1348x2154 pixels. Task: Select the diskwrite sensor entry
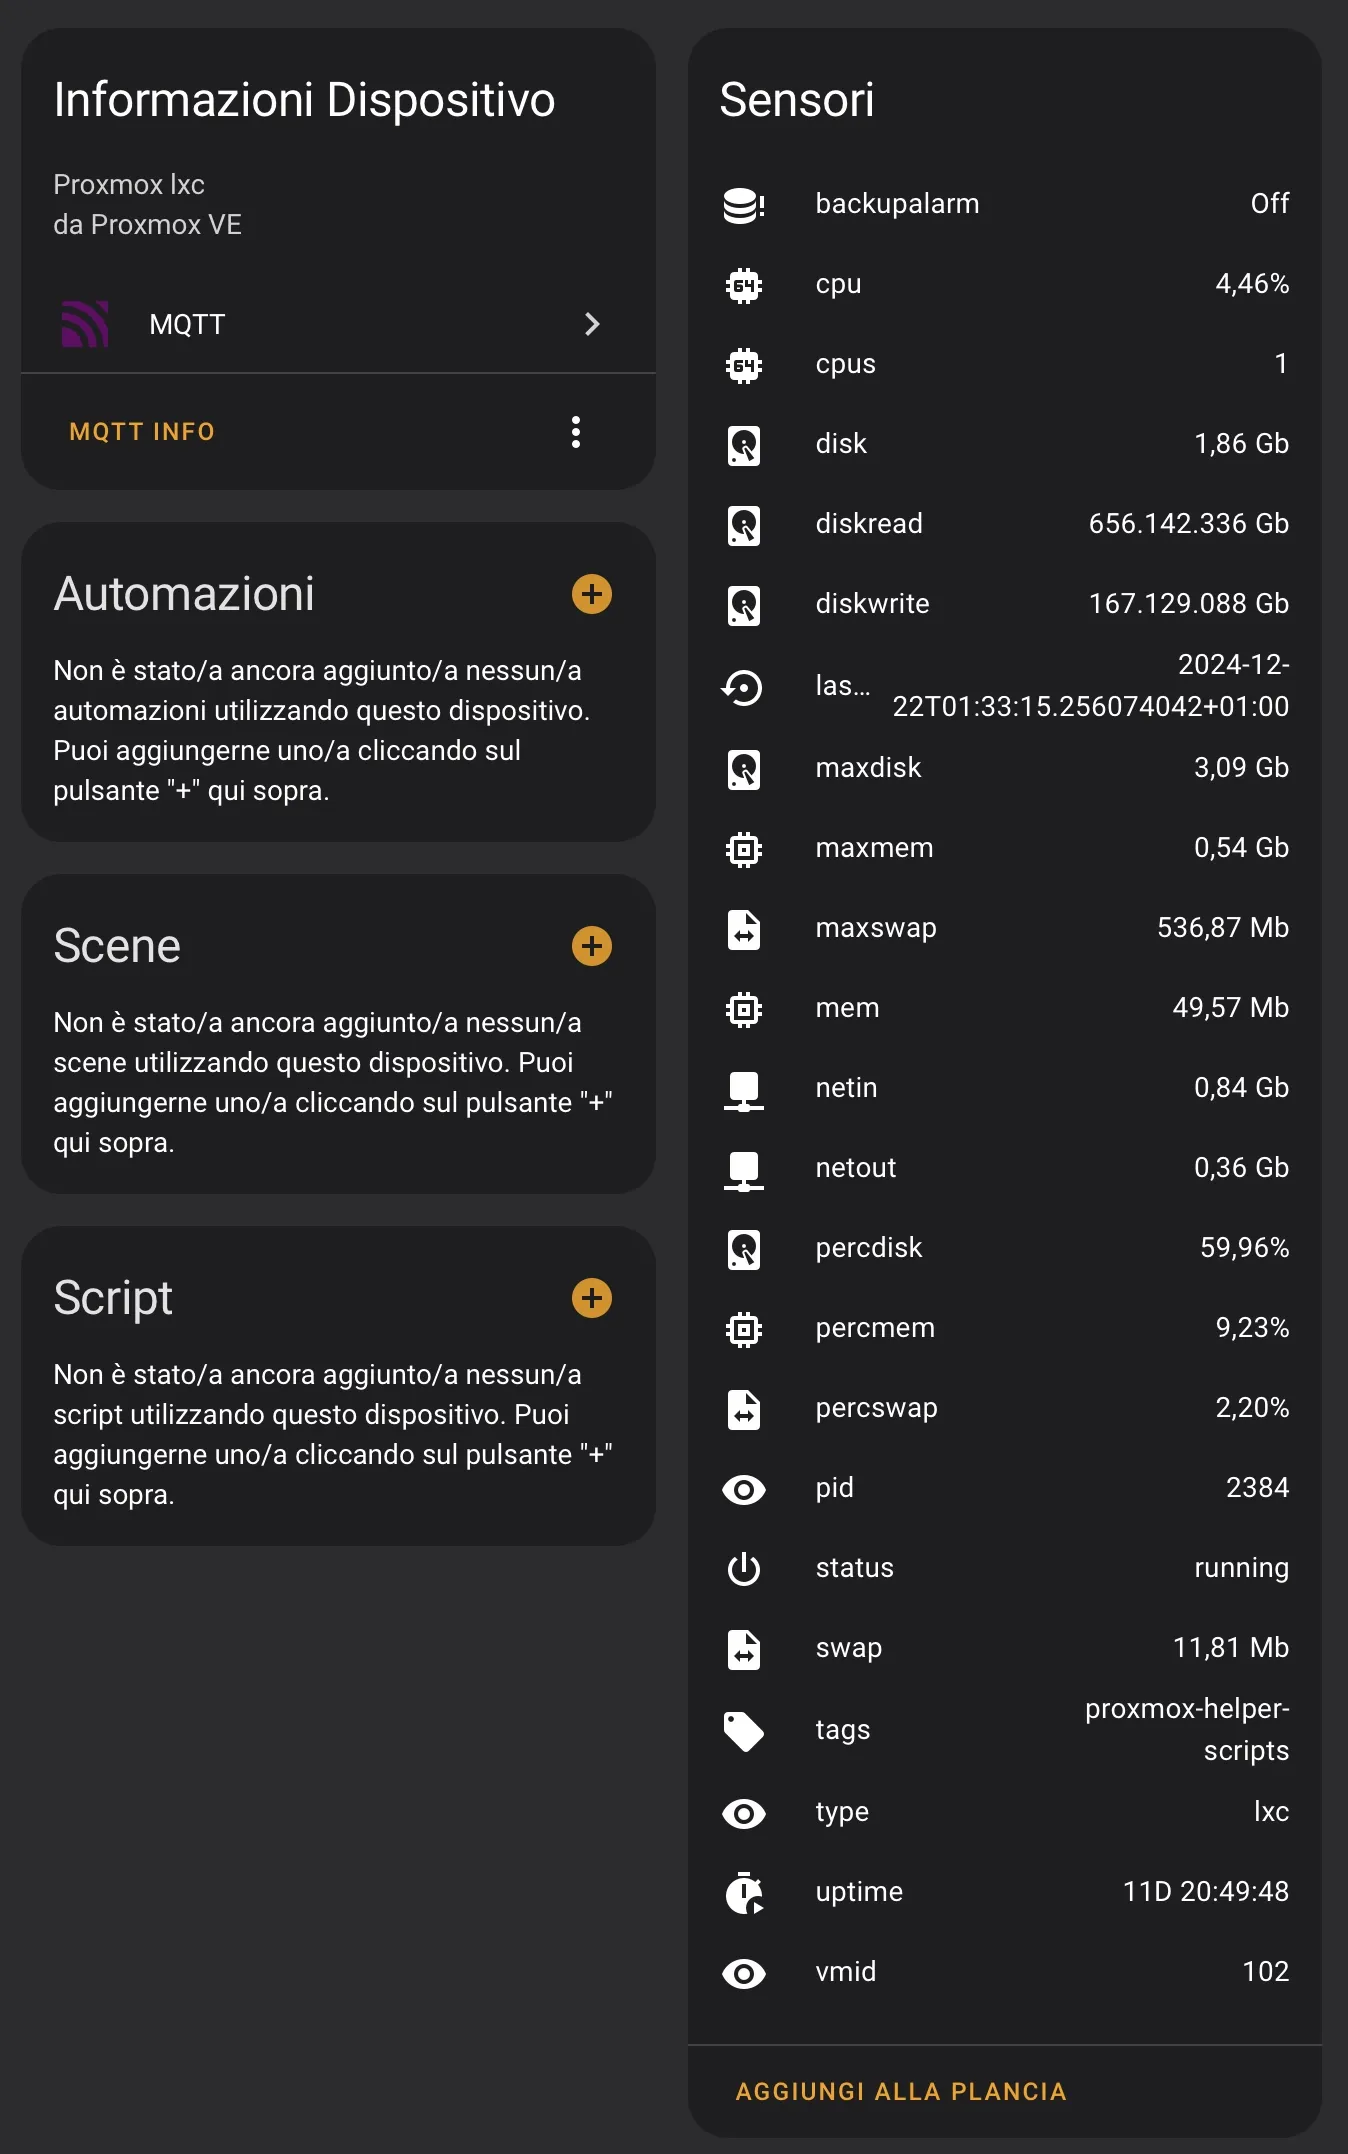(x=1004, y=604)
